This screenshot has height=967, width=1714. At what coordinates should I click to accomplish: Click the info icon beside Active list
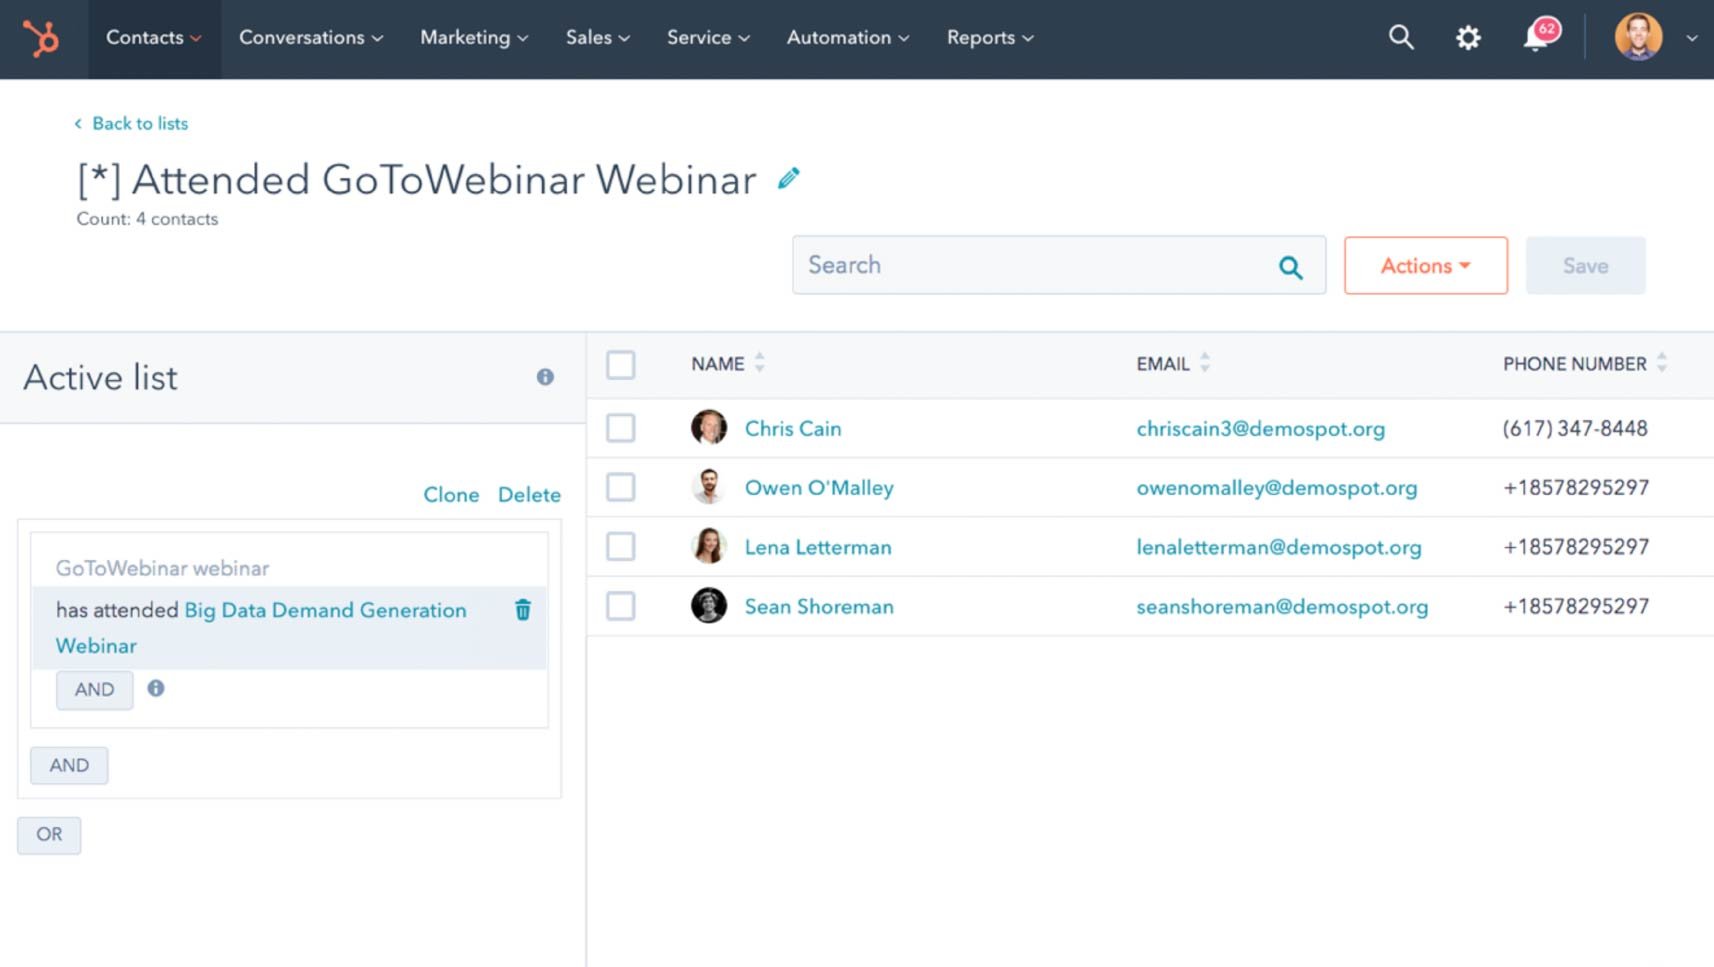click(x=545, y=377)
